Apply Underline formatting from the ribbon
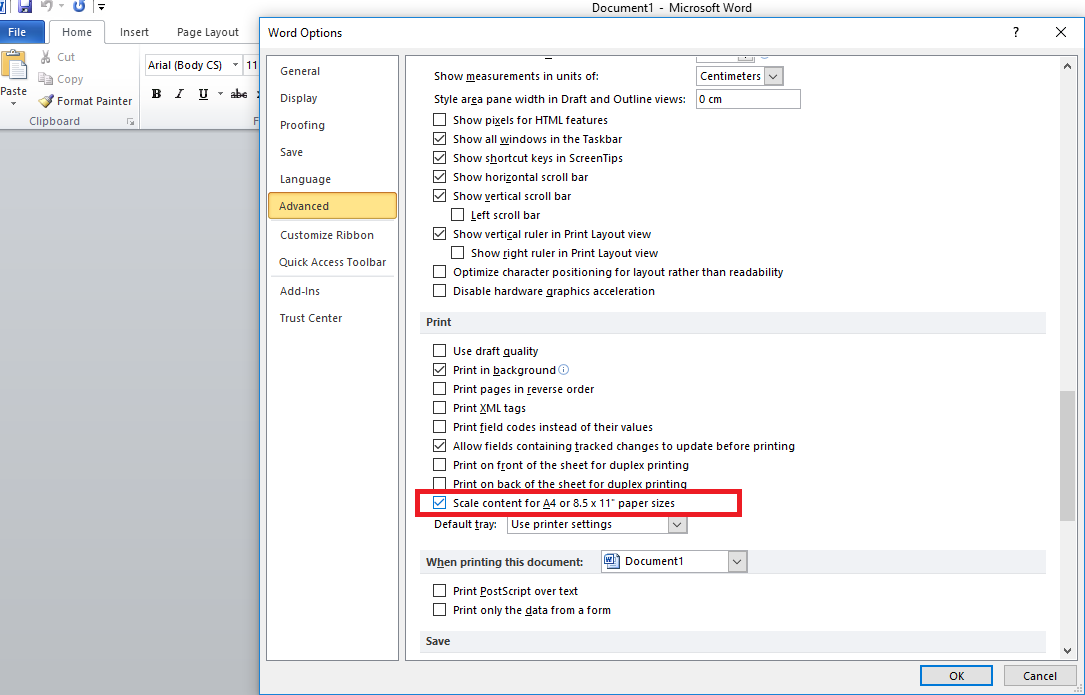1085x695 pixels. pos(204,94)
